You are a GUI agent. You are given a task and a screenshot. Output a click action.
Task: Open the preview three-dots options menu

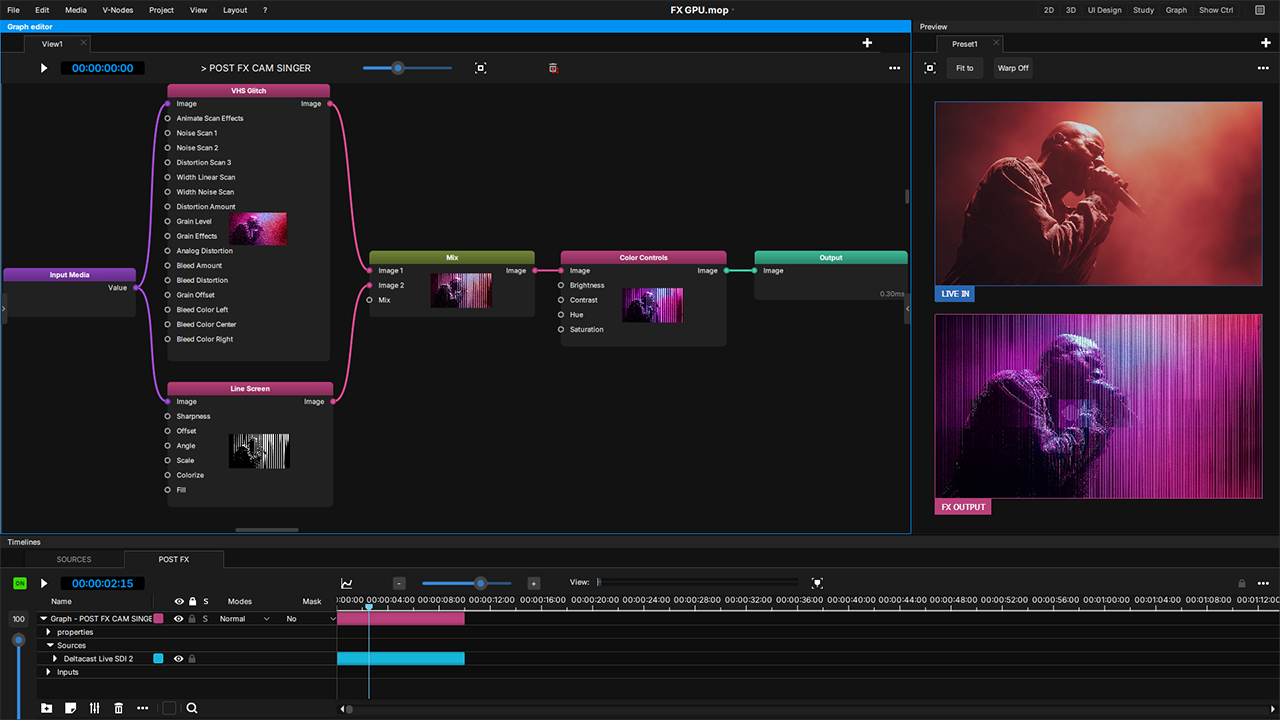coord(1263,68)
